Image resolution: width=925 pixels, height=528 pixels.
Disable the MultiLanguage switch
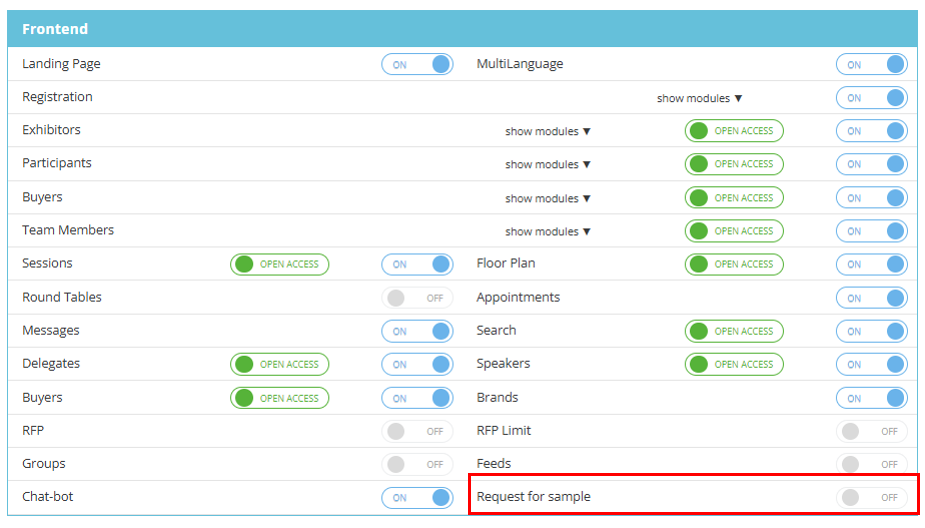click(x=871, y=64)
